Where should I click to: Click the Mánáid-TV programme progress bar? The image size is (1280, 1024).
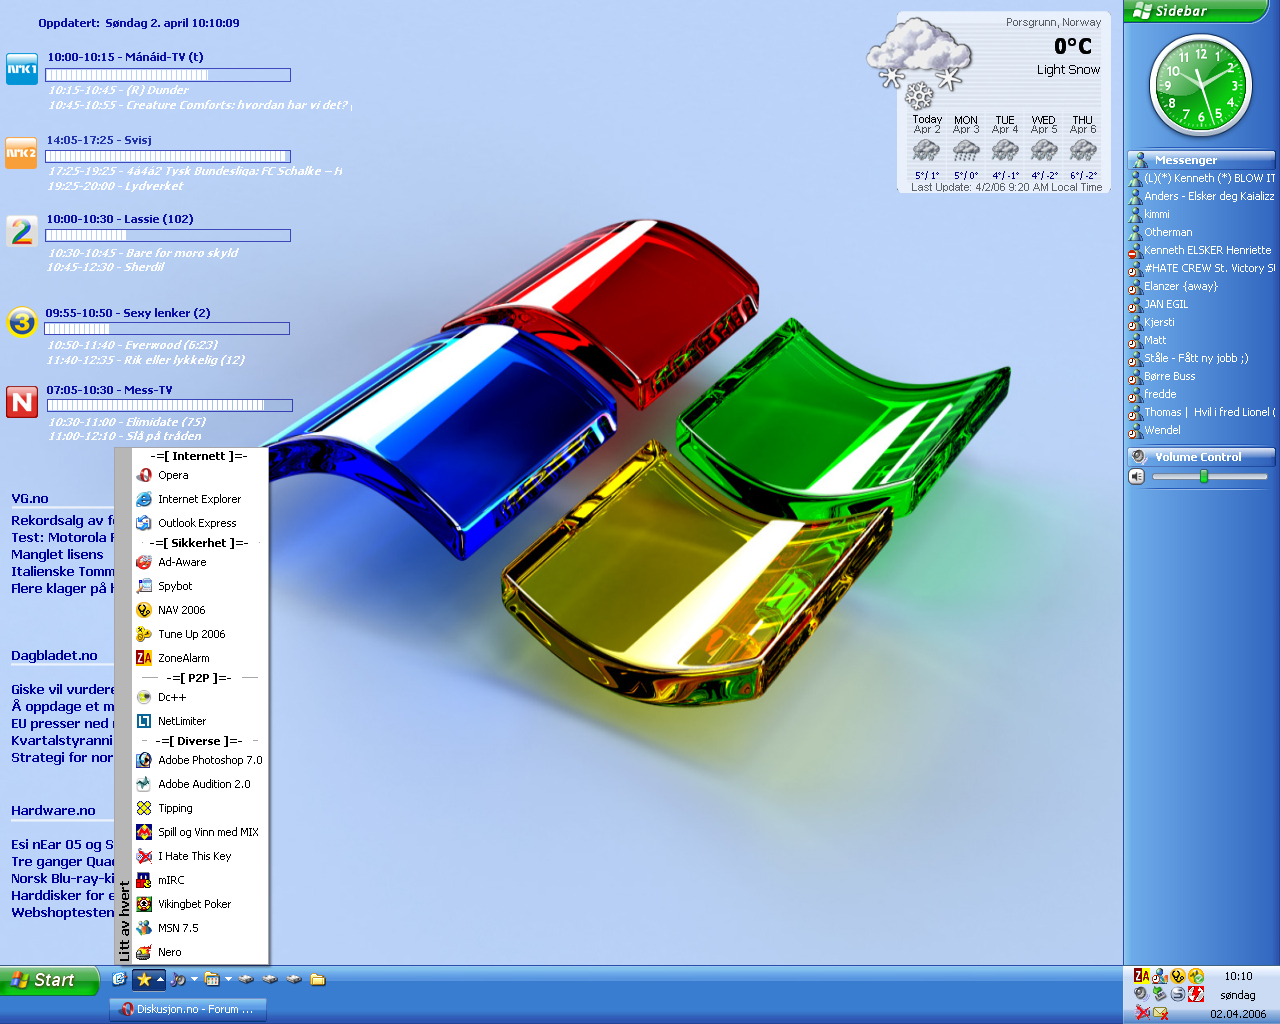[168, 75]
